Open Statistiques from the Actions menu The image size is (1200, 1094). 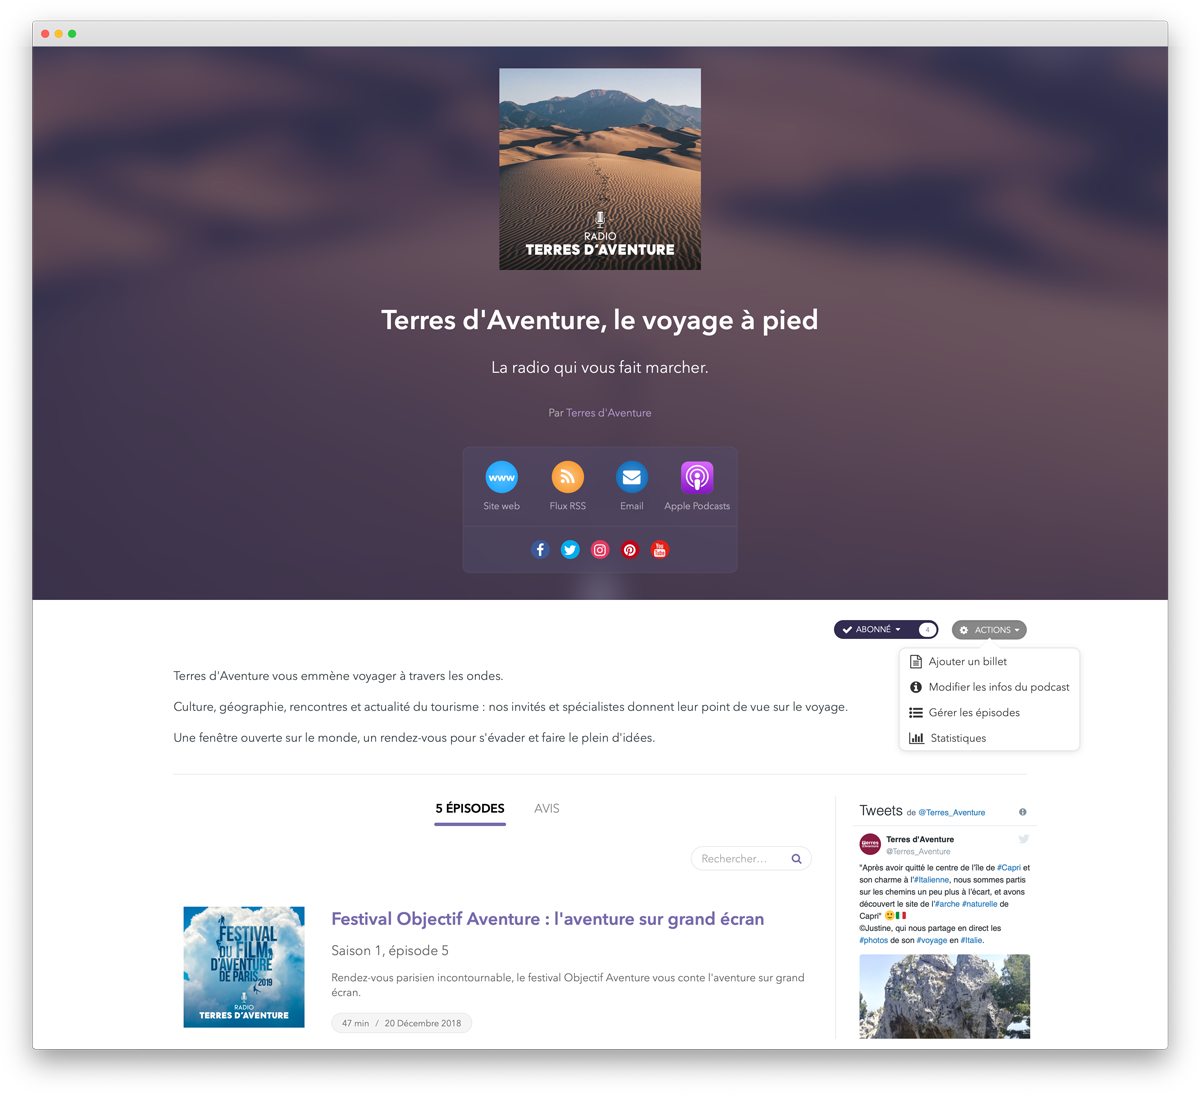[957, 738]
